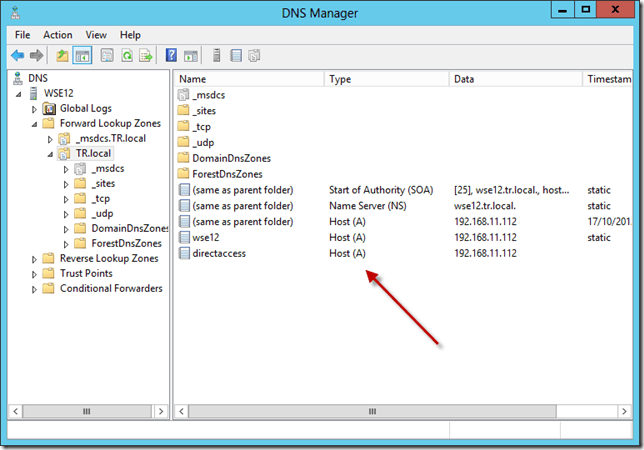
Task: Click the New Server toolbar icon
Action: pyautogui.click(x=214, y=55)
